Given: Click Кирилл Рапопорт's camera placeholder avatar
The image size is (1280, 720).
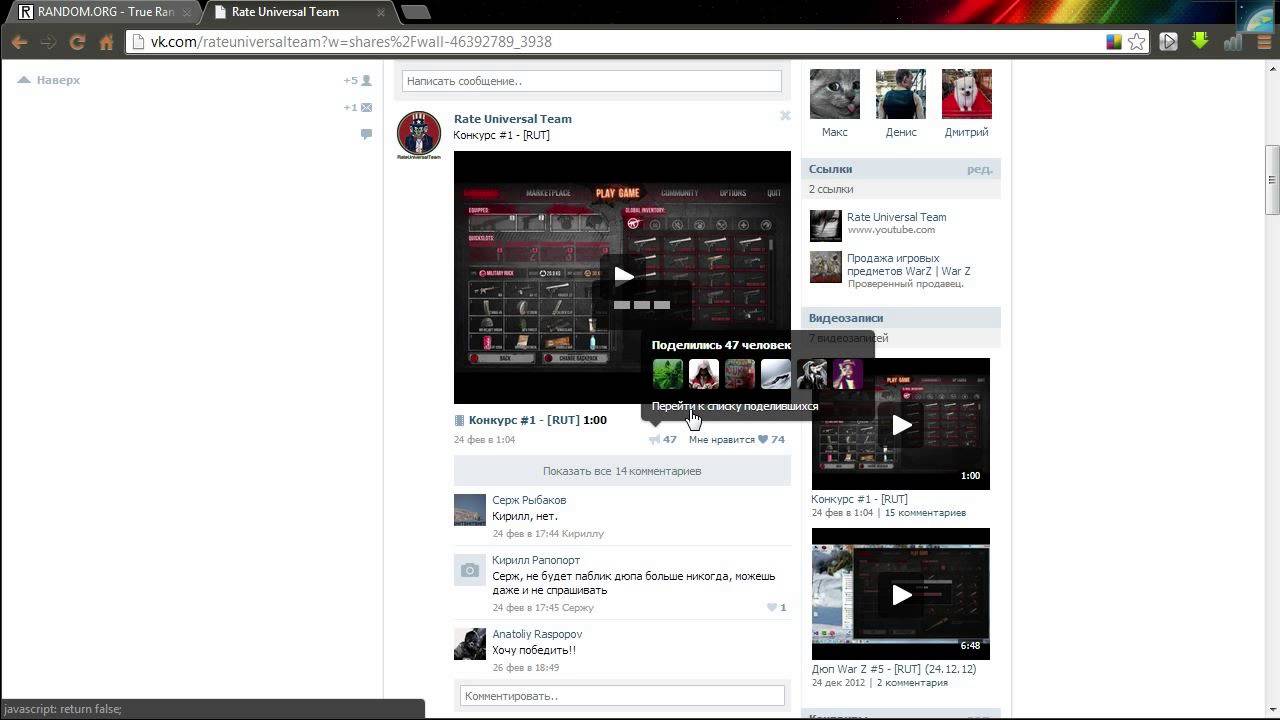Looking at the screenshot, I should (470, 570).
